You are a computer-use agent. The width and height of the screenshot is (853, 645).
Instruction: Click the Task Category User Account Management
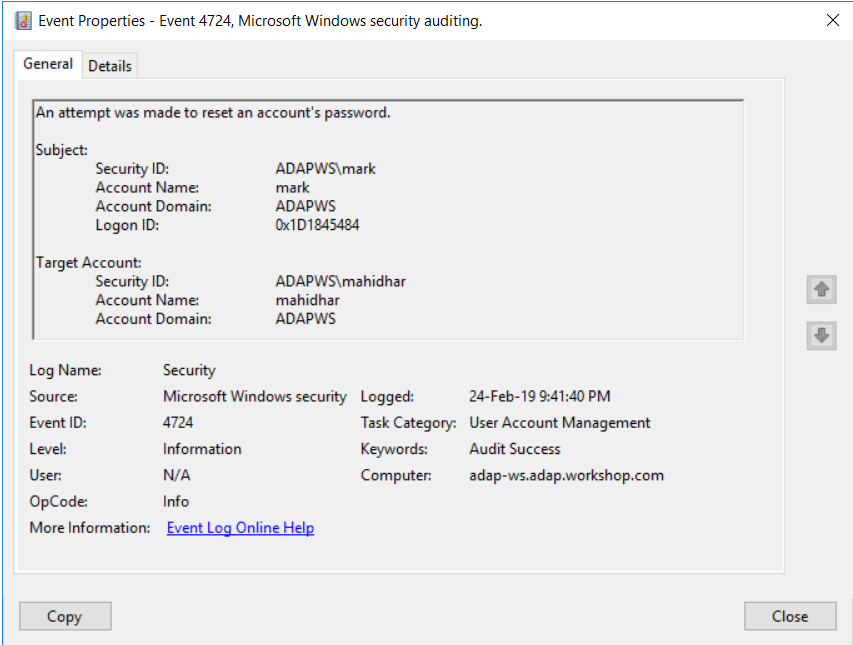coord(560,423)
